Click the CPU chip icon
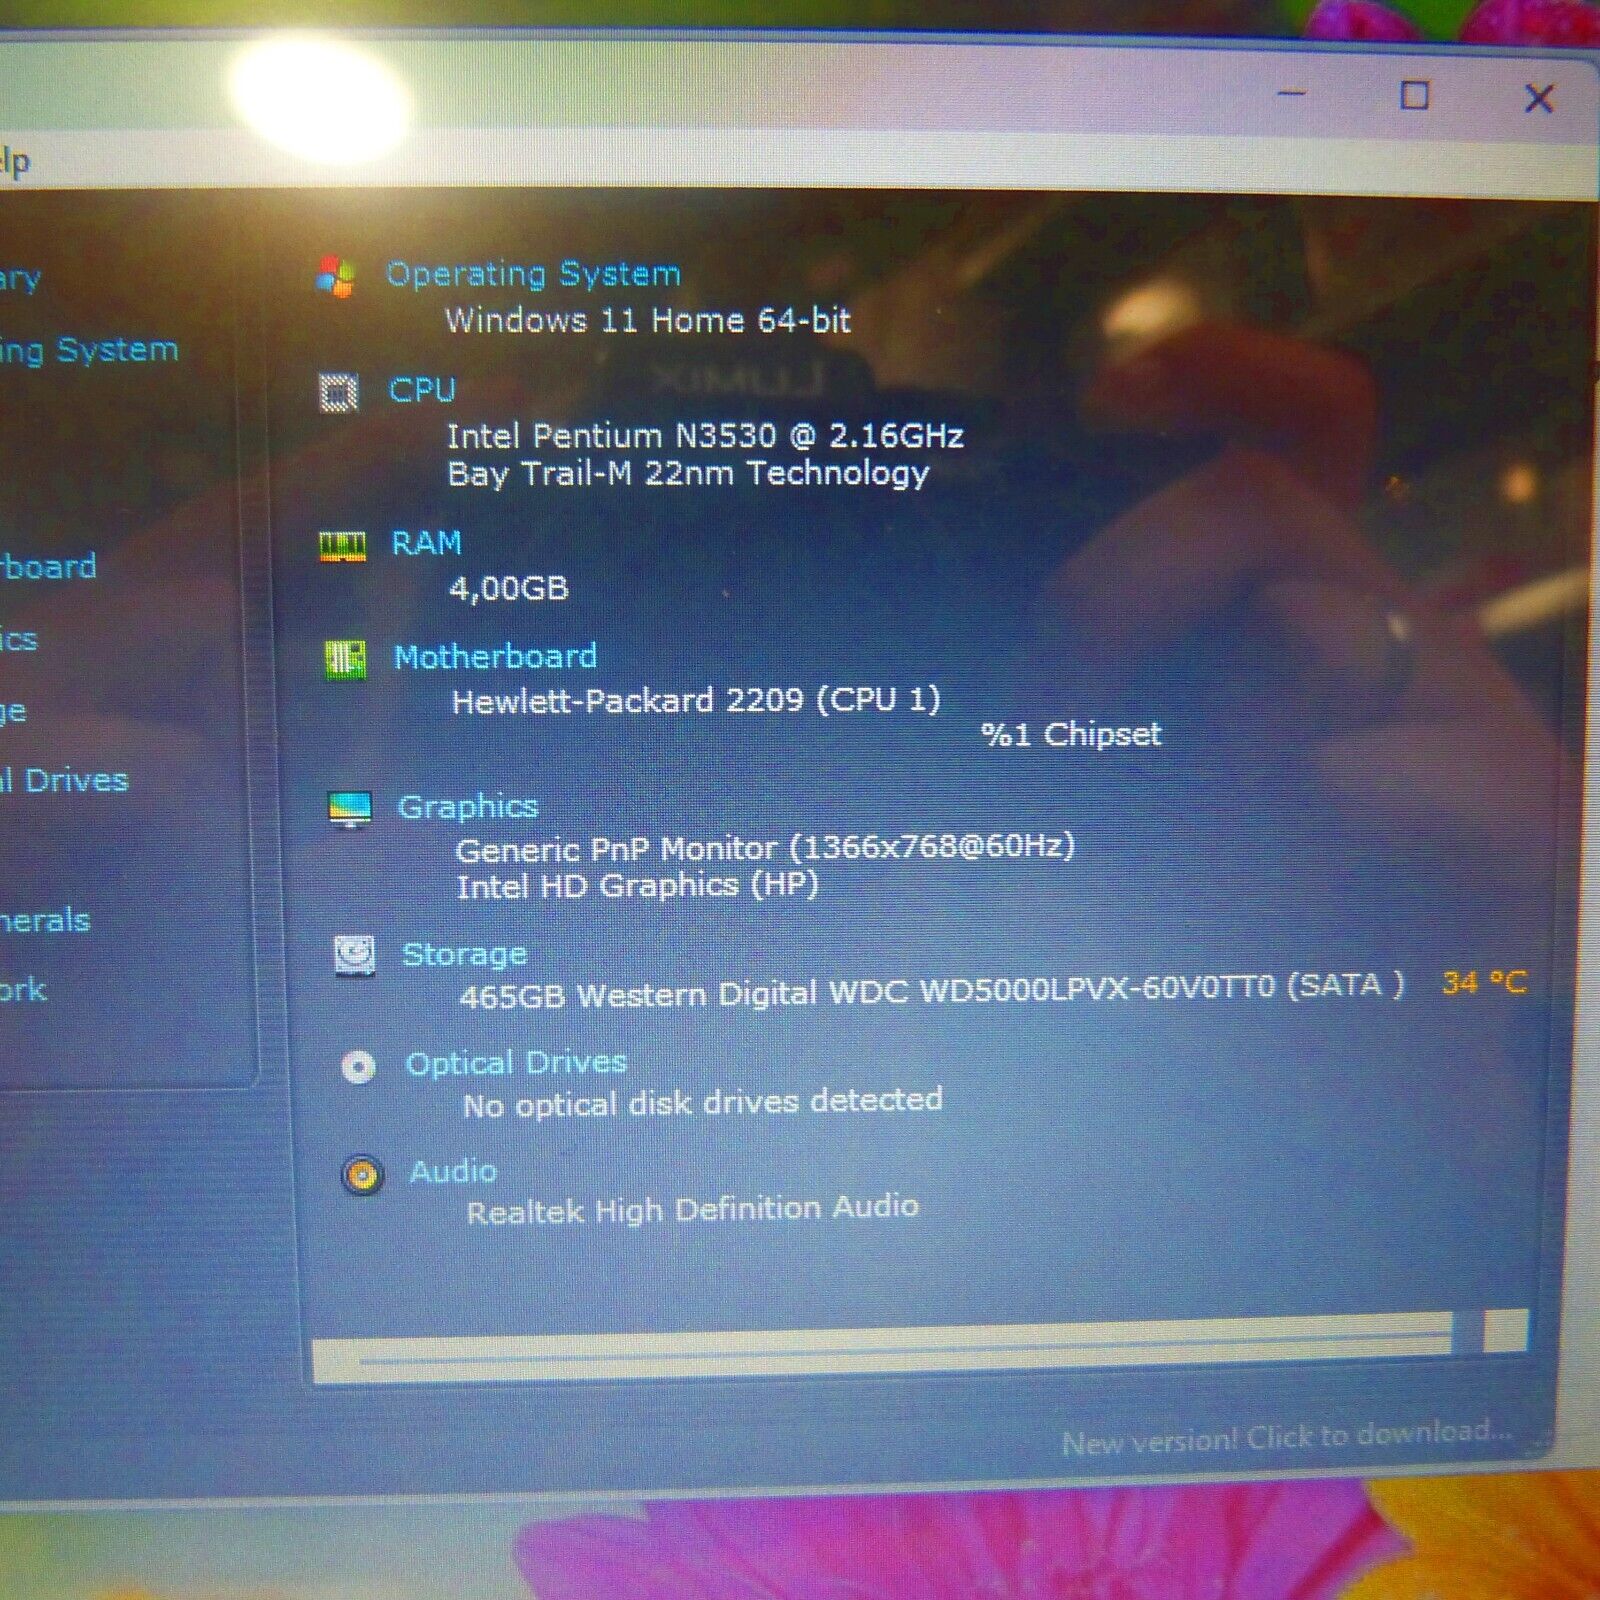The height and width of the screenshot is (1600, 1600). pyautogui.click(x=339, y=392)
